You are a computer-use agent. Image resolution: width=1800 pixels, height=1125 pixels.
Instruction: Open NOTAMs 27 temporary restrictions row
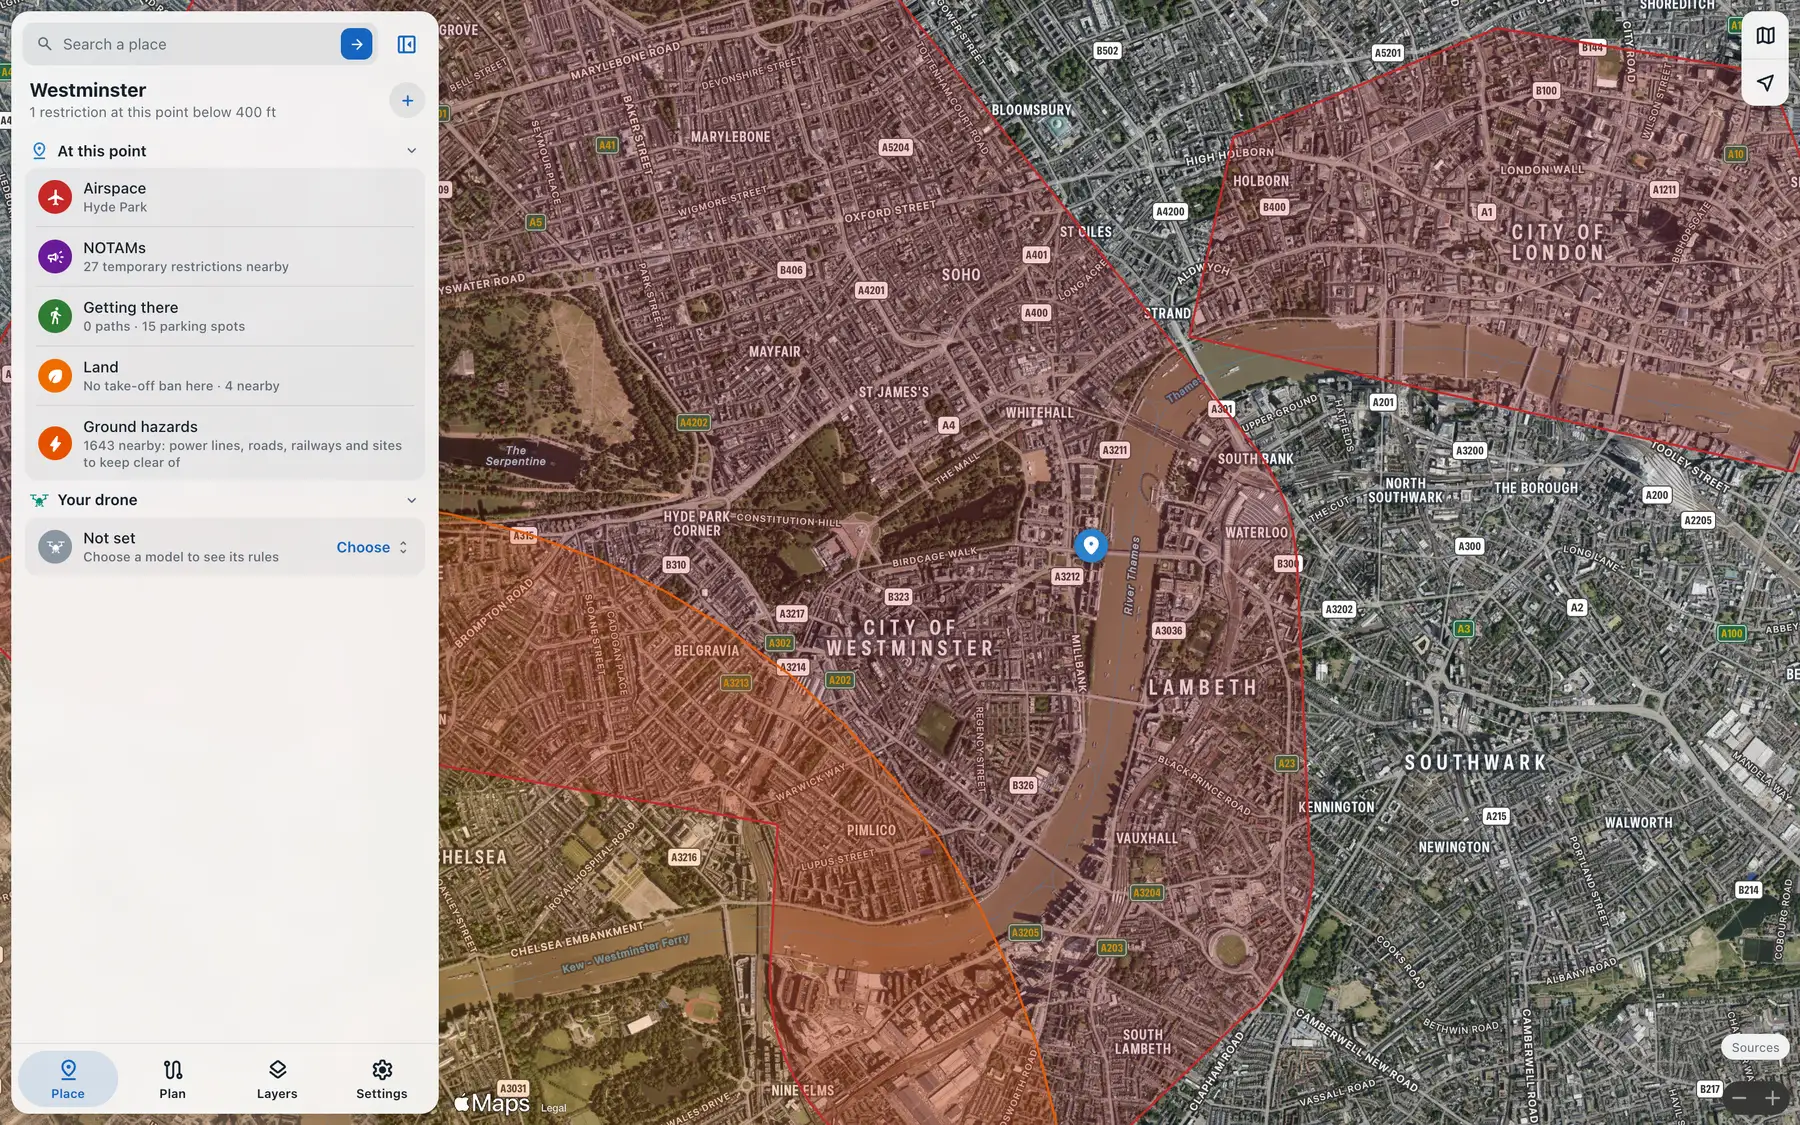[225, 257]
